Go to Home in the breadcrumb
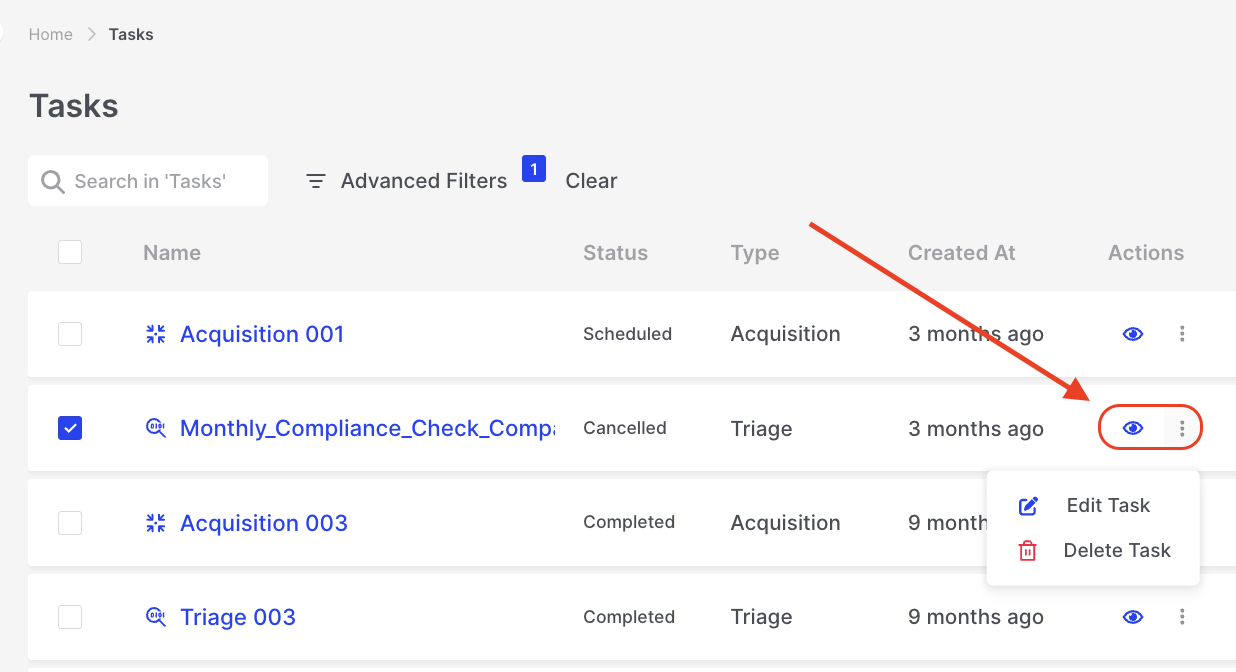Screen dimensions: 1236x672 50,34
